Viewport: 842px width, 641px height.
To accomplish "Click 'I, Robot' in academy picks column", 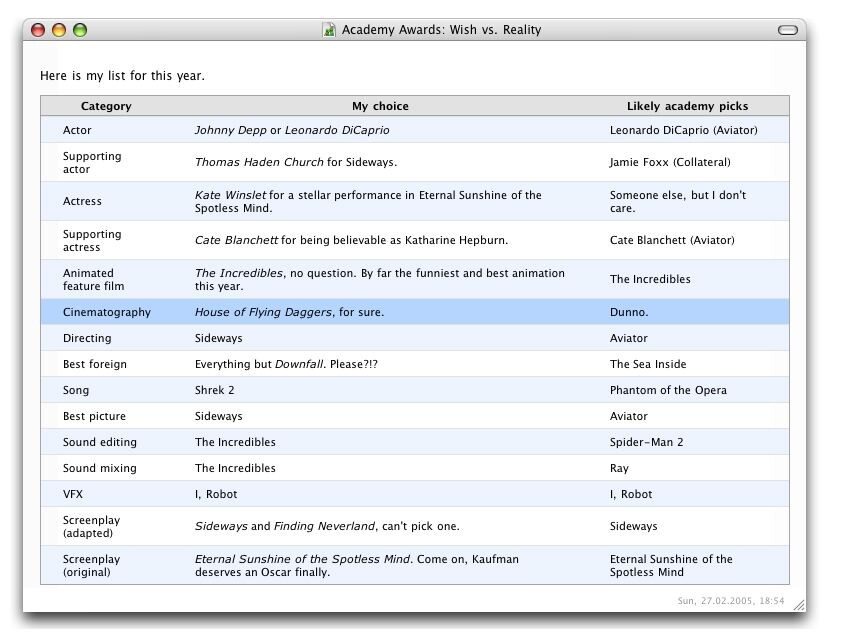I will pyautogui.click(x=631, y=494).
